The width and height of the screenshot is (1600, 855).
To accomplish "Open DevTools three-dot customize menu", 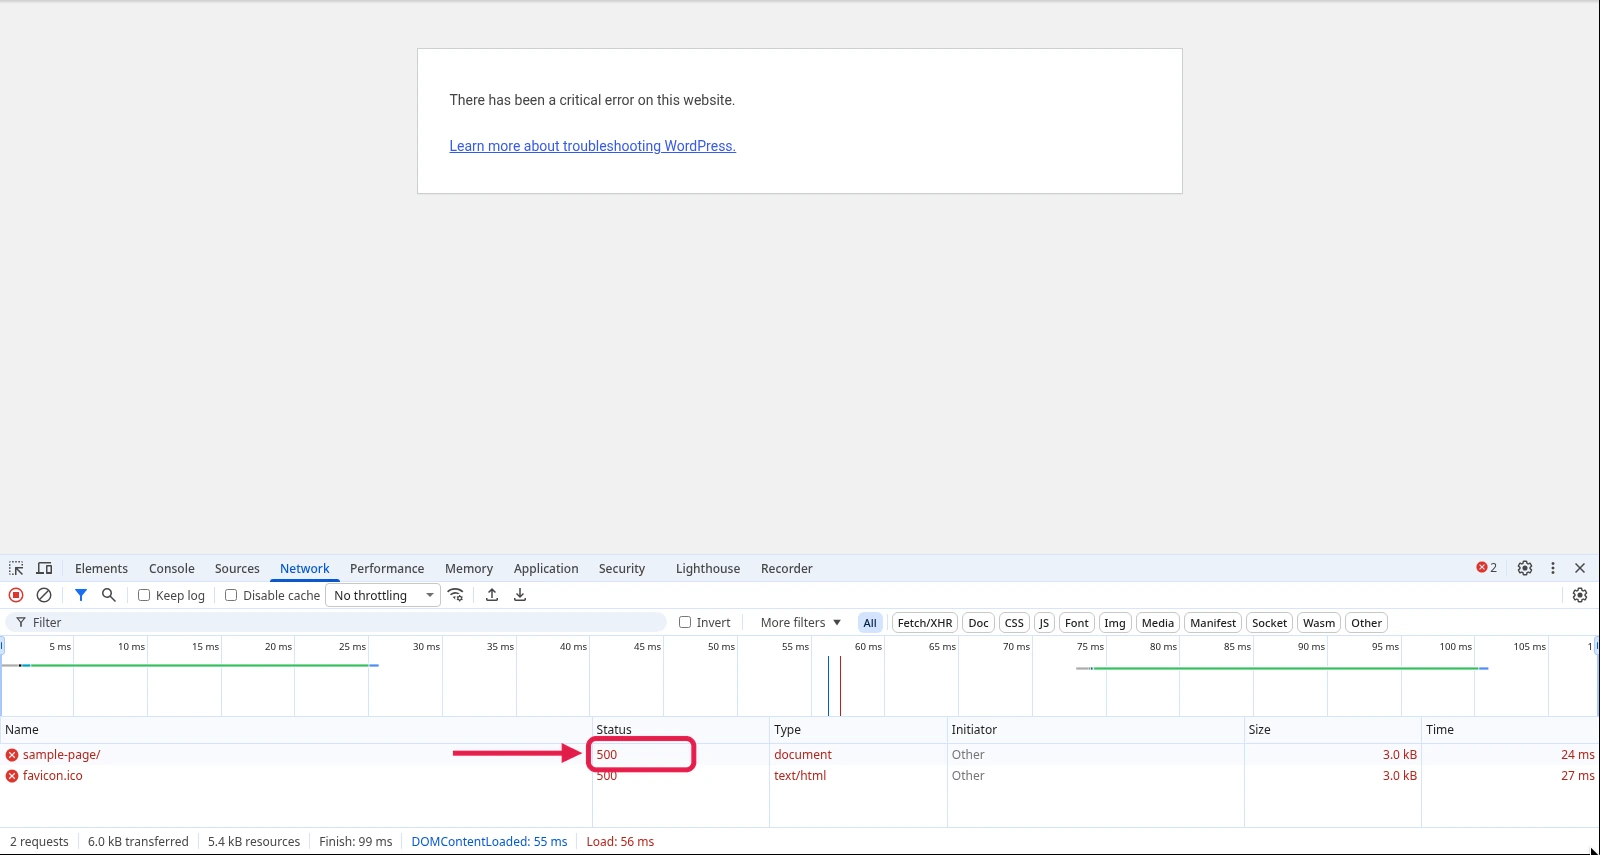I will (1553, 568).
